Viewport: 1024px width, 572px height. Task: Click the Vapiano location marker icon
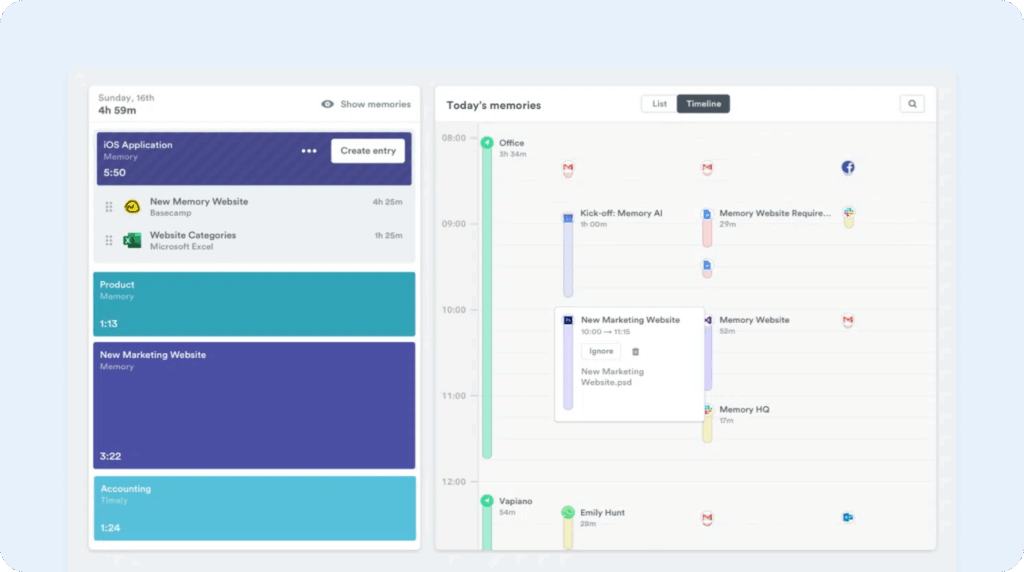click(x=487, y=501)
